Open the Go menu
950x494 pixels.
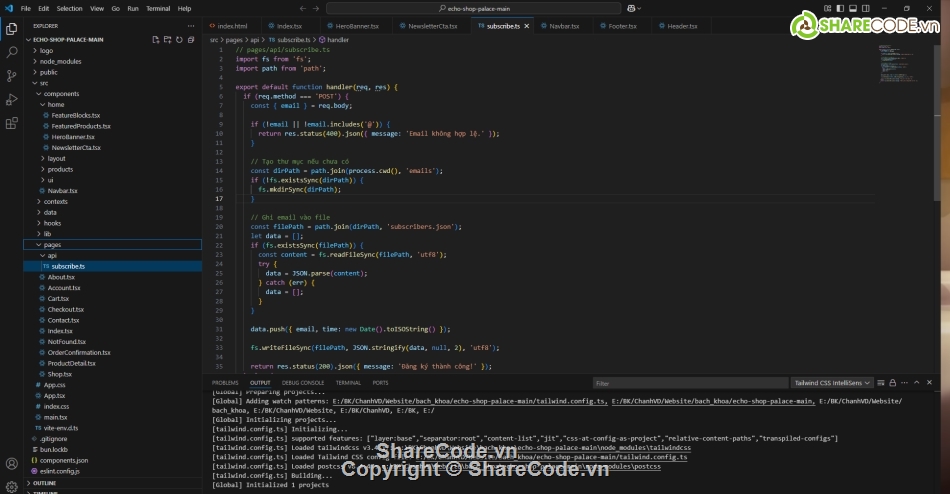[x=116, y=8]
